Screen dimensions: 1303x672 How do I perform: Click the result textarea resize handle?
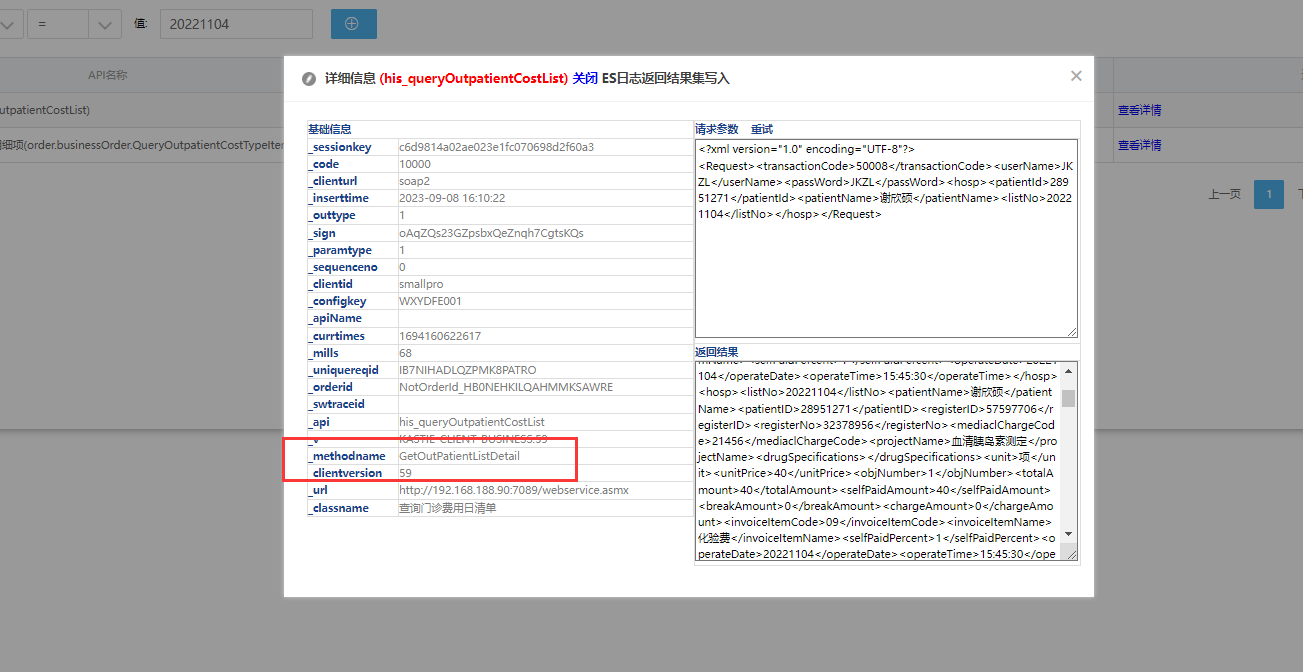click(x=1071, y=554)
